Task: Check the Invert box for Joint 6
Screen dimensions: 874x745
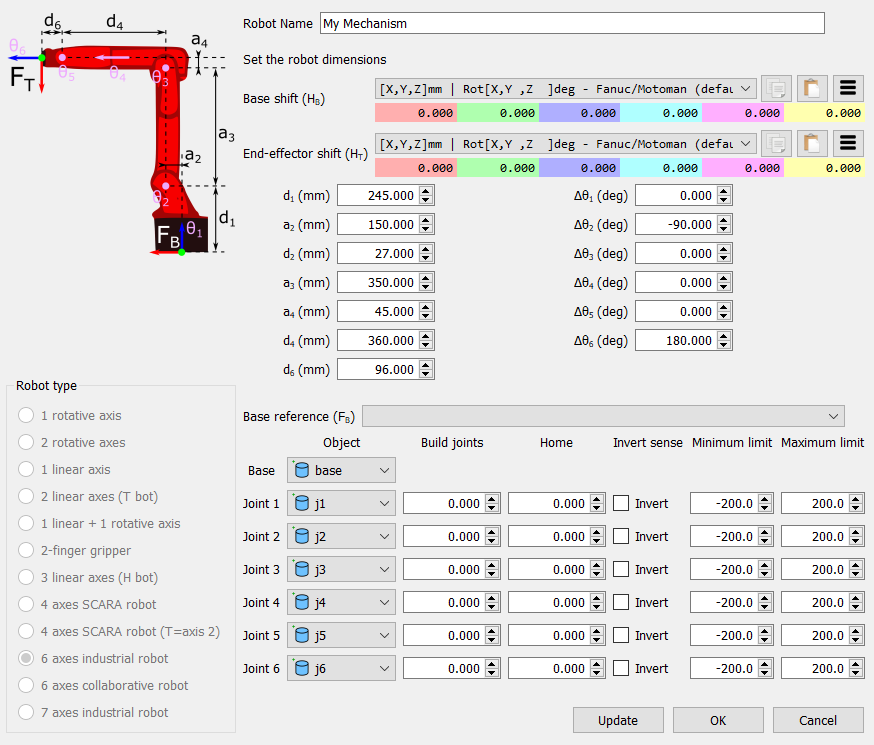Action: [x=621, y=669]
